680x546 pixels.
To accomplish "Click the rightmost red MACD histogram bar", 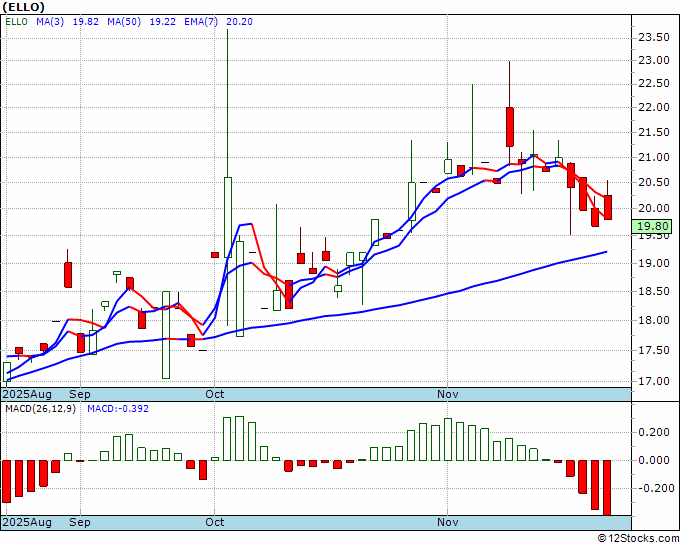I will (x=607, y=487).
